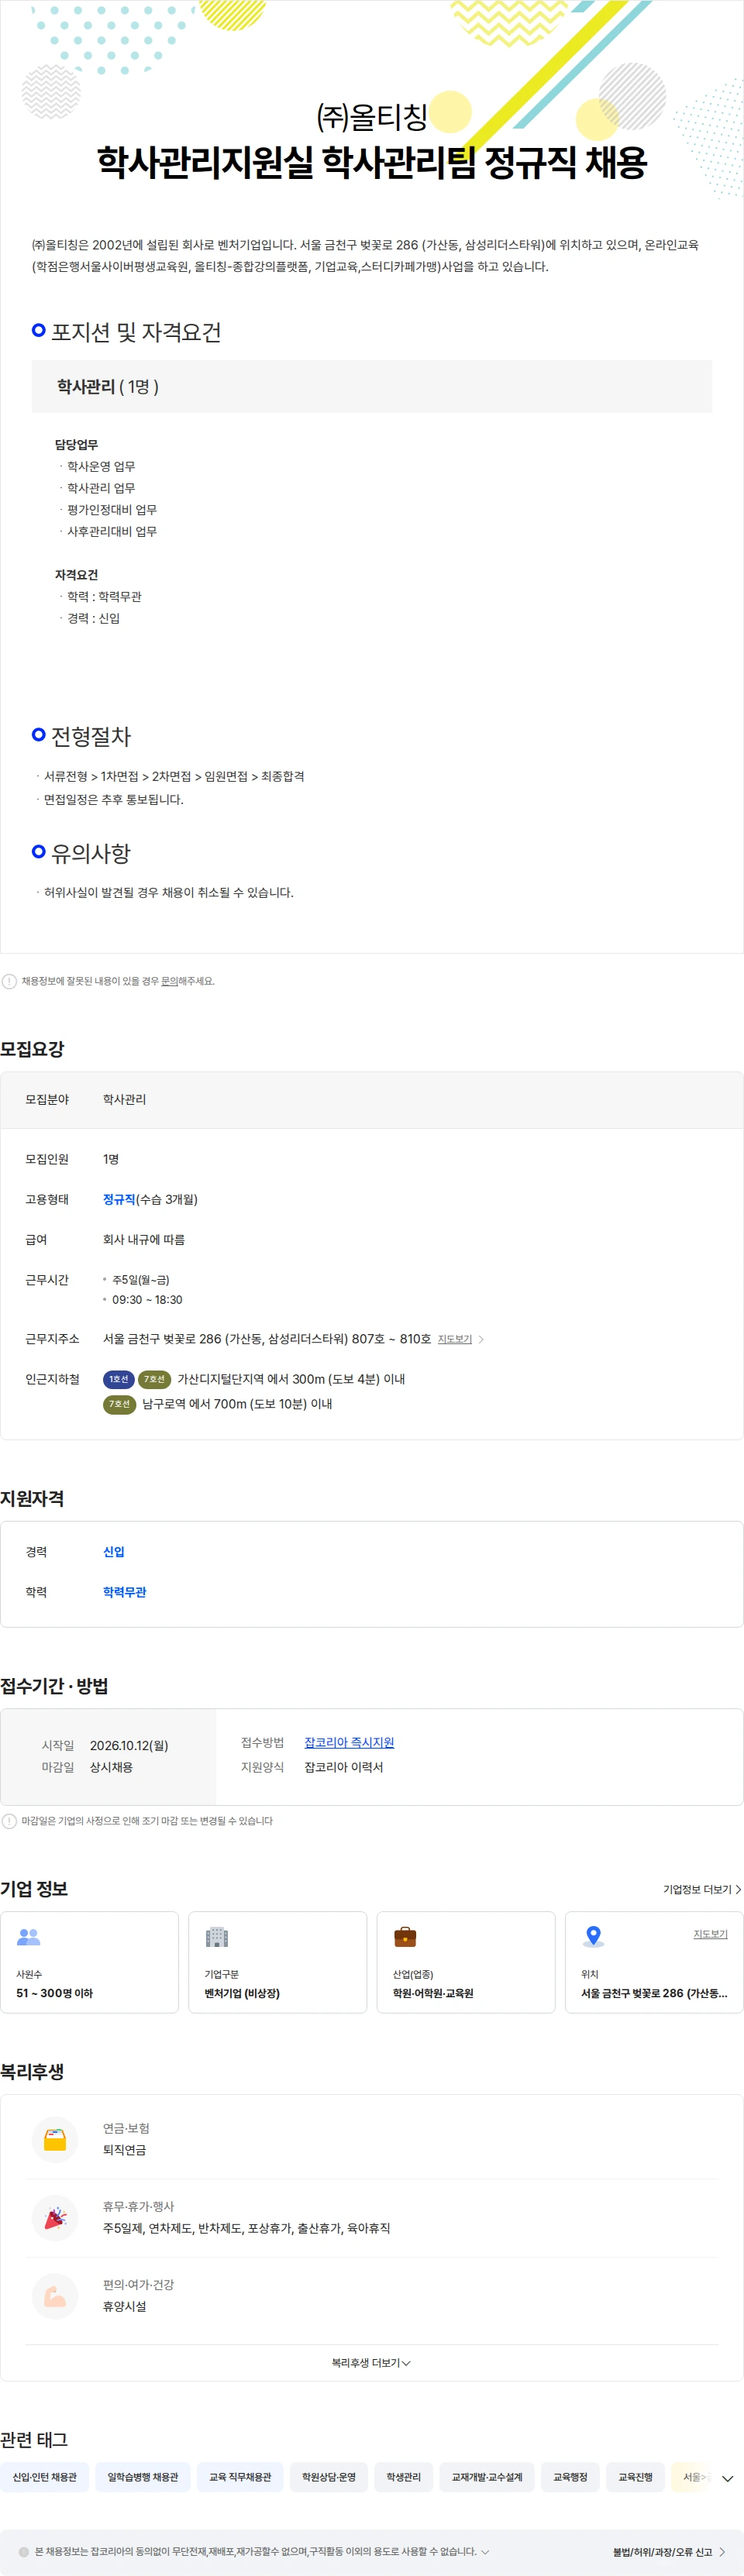
Task: Click the 학사관리 ( 1명 ) position header
Action: [x=372, y=386]
